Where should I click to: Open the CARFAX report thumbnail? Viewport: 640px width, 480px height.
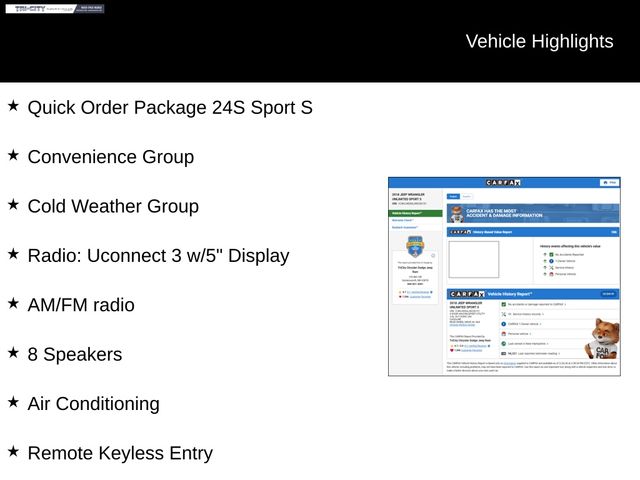(x=504, y=276)
